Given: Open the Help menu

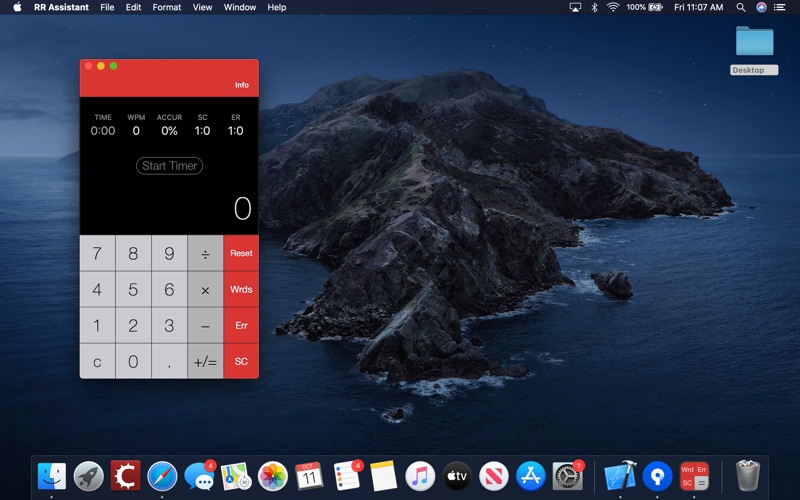Looking at the screenshot, I should 277,7.
